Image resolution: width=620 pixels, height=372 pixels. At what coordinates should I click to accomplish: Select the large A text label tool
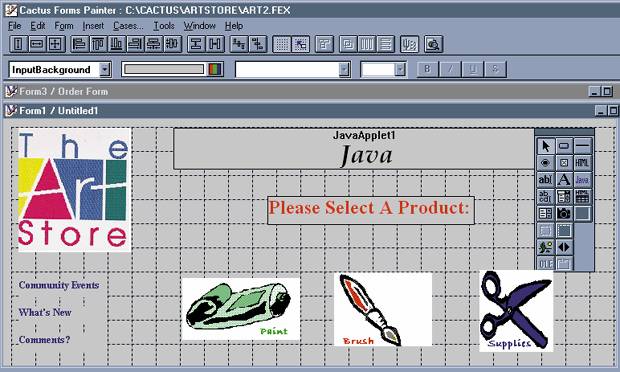click(564, 180)
